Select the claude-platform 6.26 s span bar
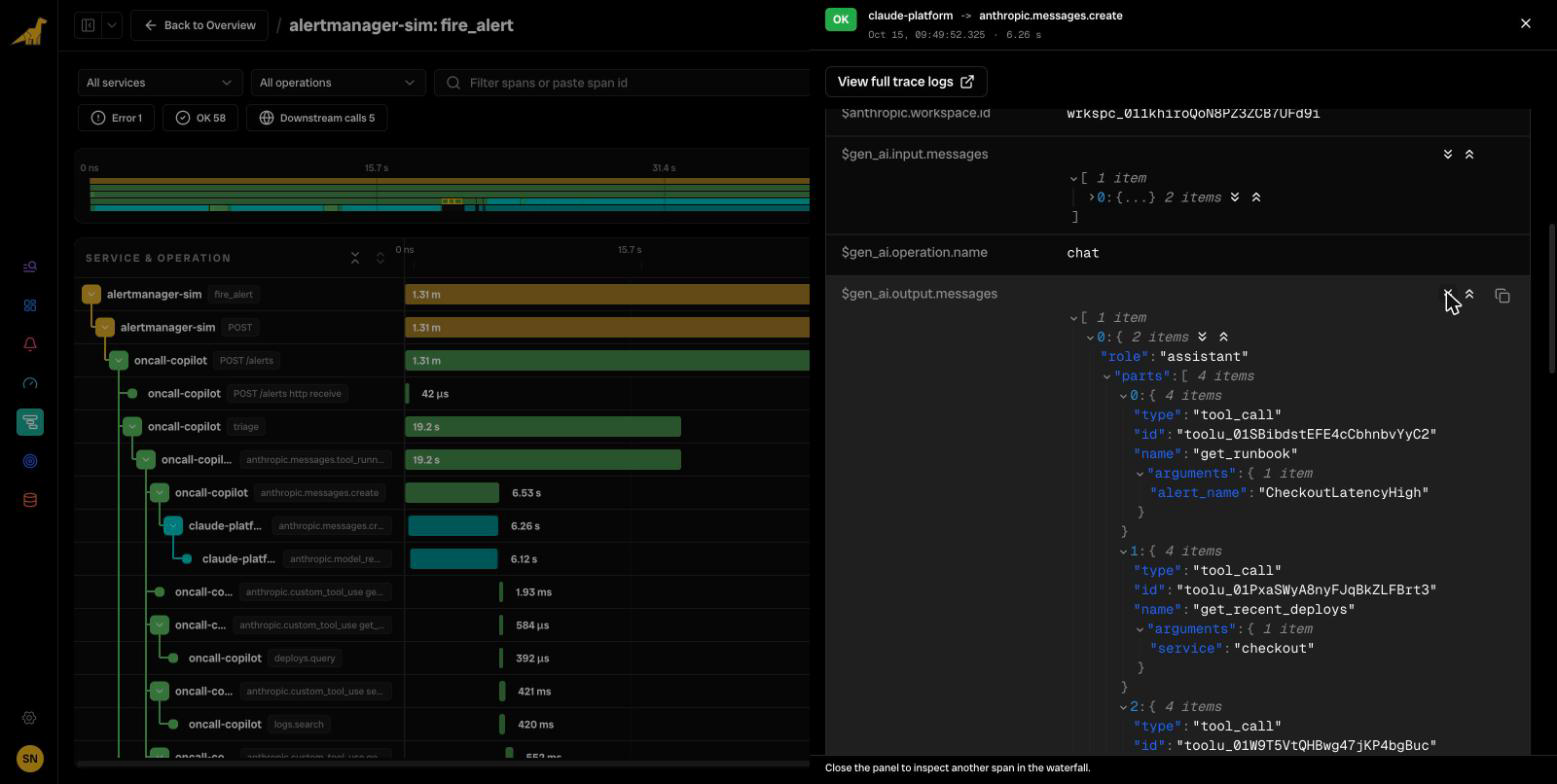 pos(453,526)
